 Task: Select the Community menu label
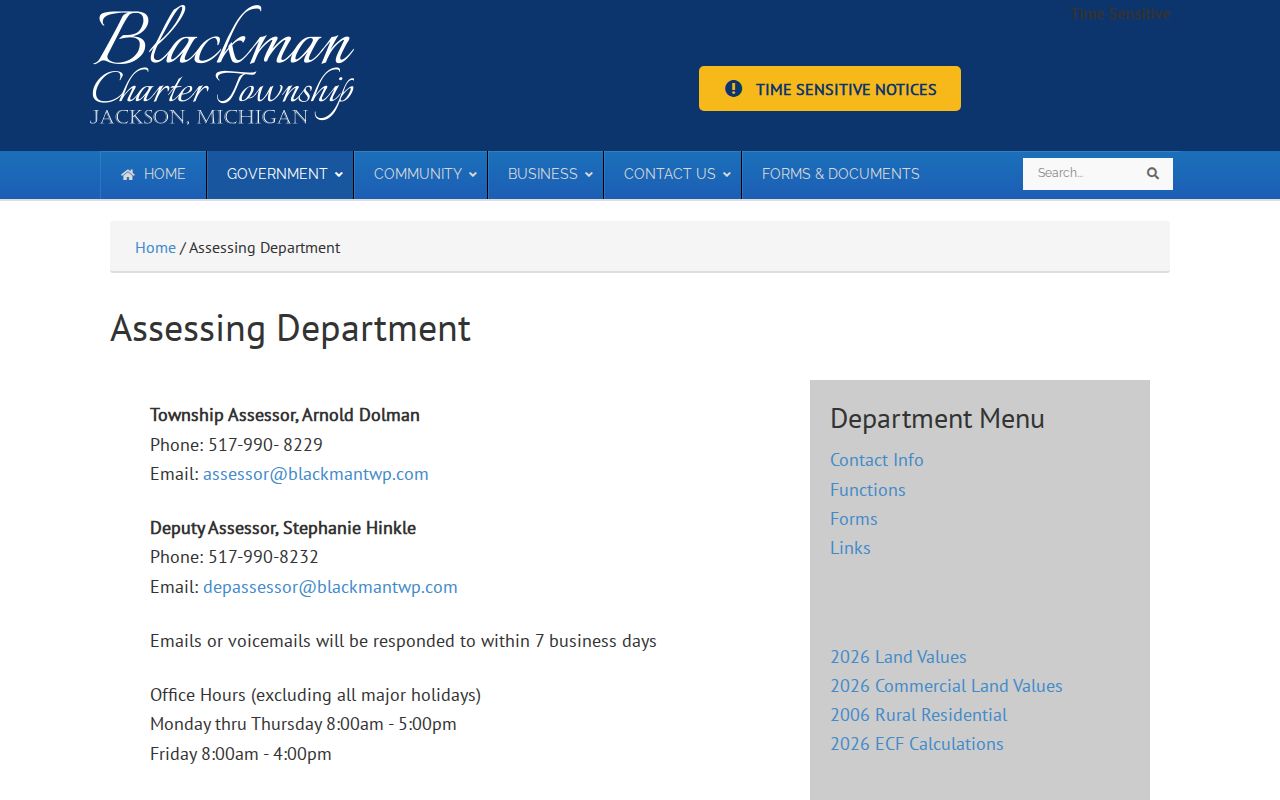point(418,174)
